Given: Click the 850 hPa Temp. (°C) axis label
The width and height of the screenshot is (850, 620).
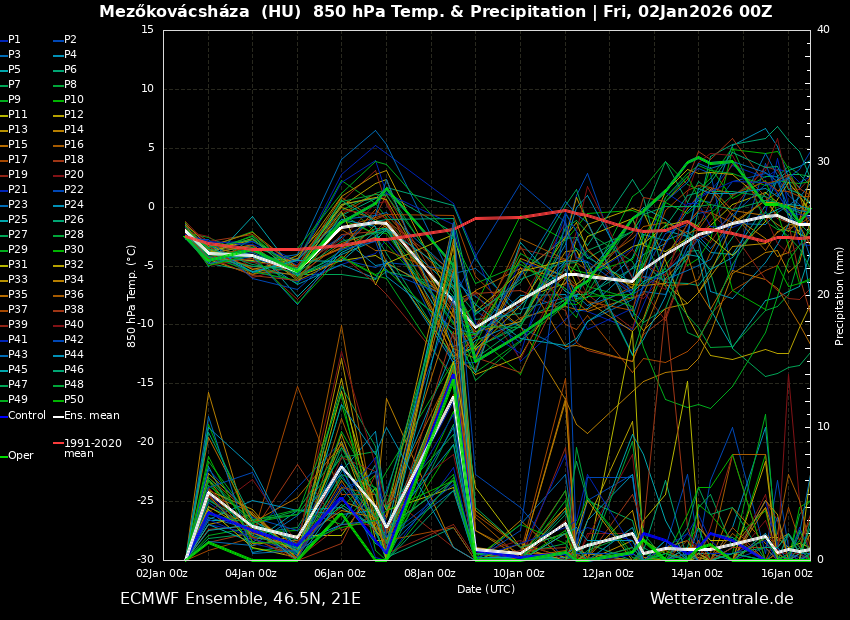Looking at the screenshot, I should pos(132,295).
